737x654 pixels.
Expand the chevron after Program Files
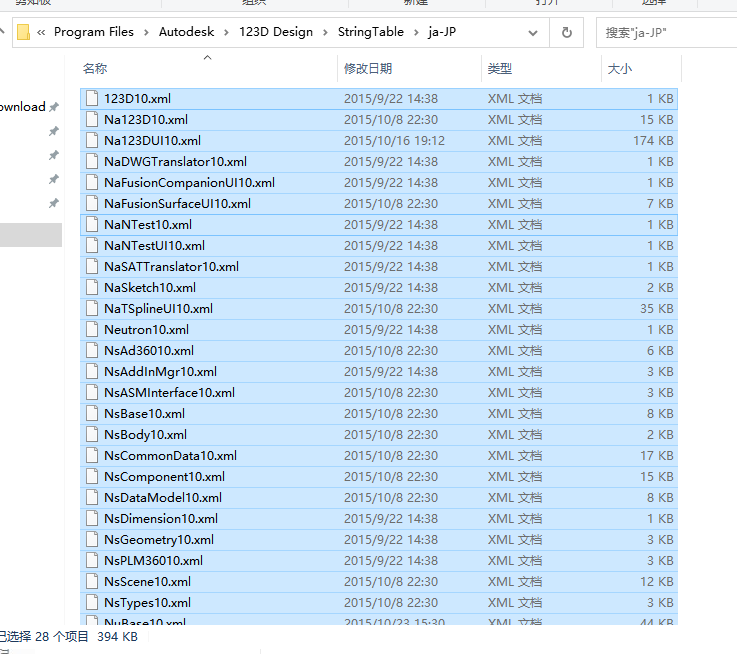146,32
